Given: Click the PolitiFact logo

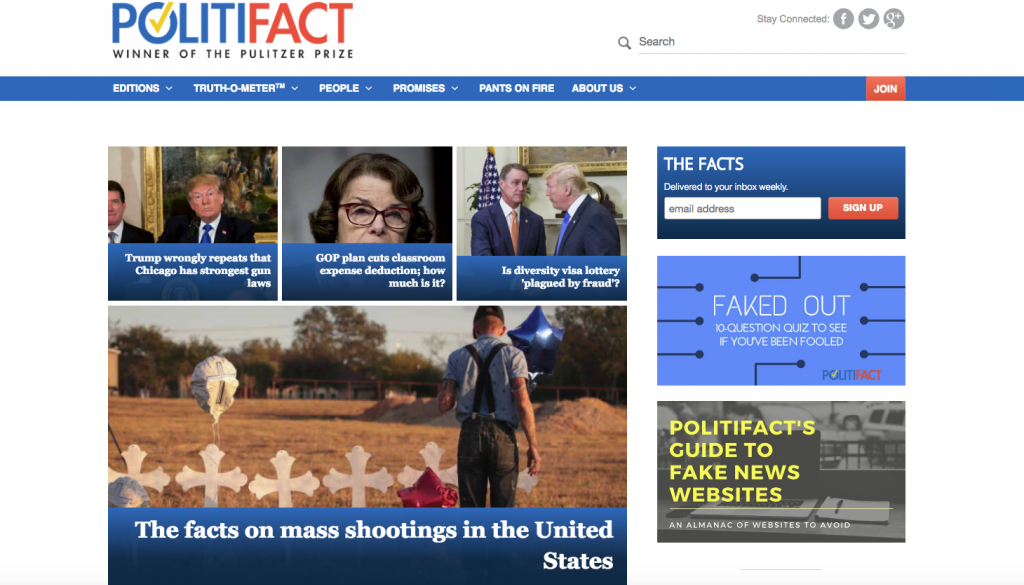Looking at the screenshot, I should pos(232,31).
